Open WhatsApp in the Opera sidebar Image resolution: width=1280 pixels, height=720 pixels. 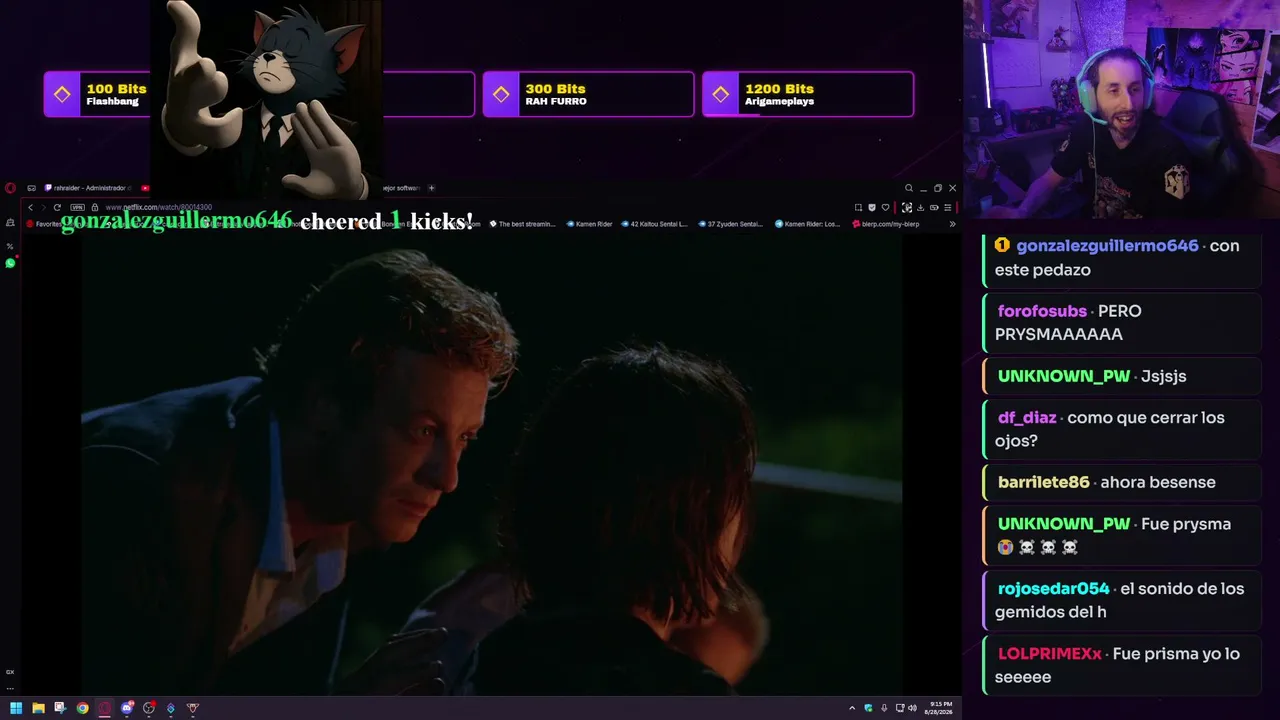[x=10, y=263]
